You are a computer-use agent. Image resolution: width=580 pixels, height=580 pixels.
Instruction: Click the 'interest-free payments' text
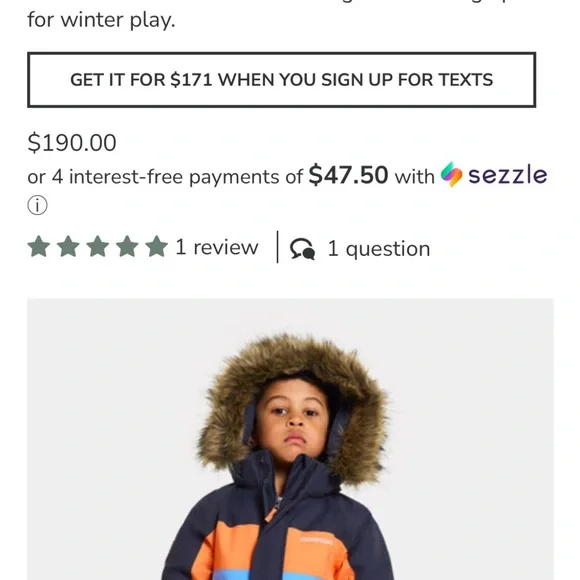click(x=175, y=177)
